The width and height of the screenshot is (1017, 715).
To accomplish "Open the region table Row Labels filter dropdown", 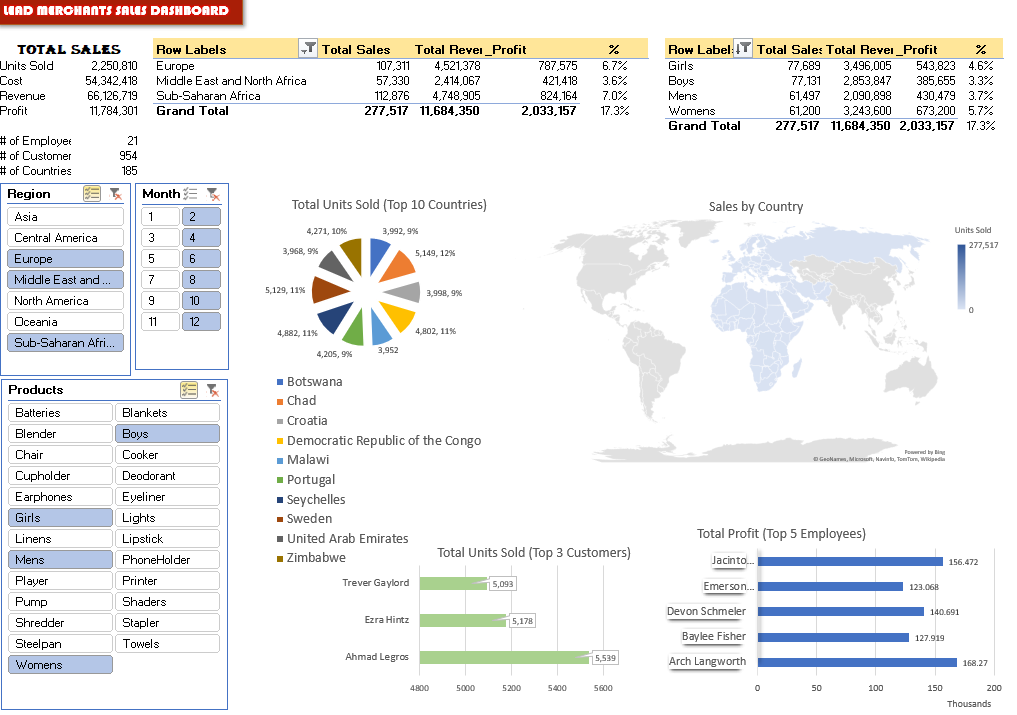I will [x=308, y=49].
